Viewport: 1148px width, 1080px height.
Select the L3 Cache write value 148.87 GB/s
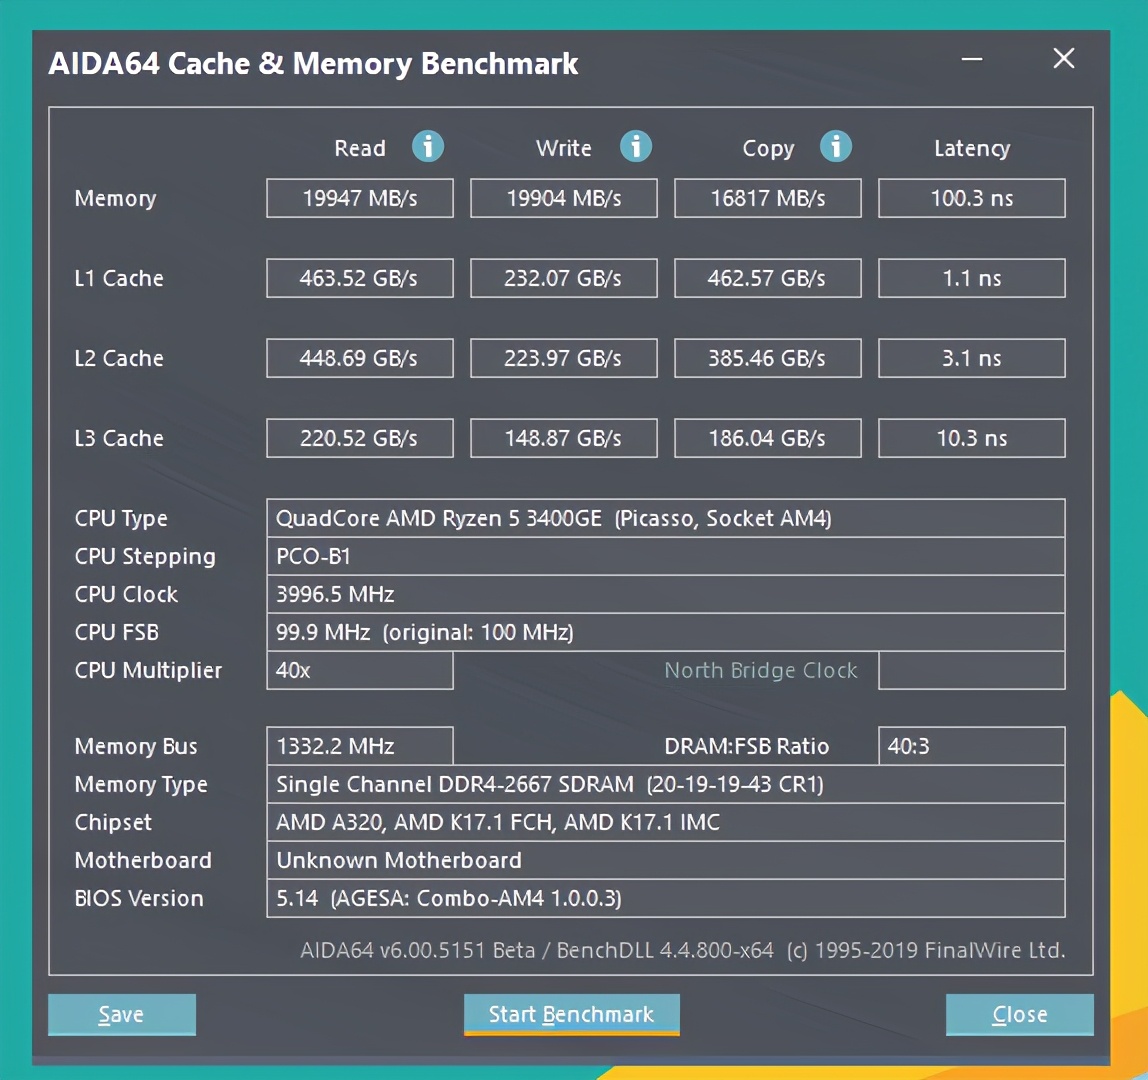(564, 438)
